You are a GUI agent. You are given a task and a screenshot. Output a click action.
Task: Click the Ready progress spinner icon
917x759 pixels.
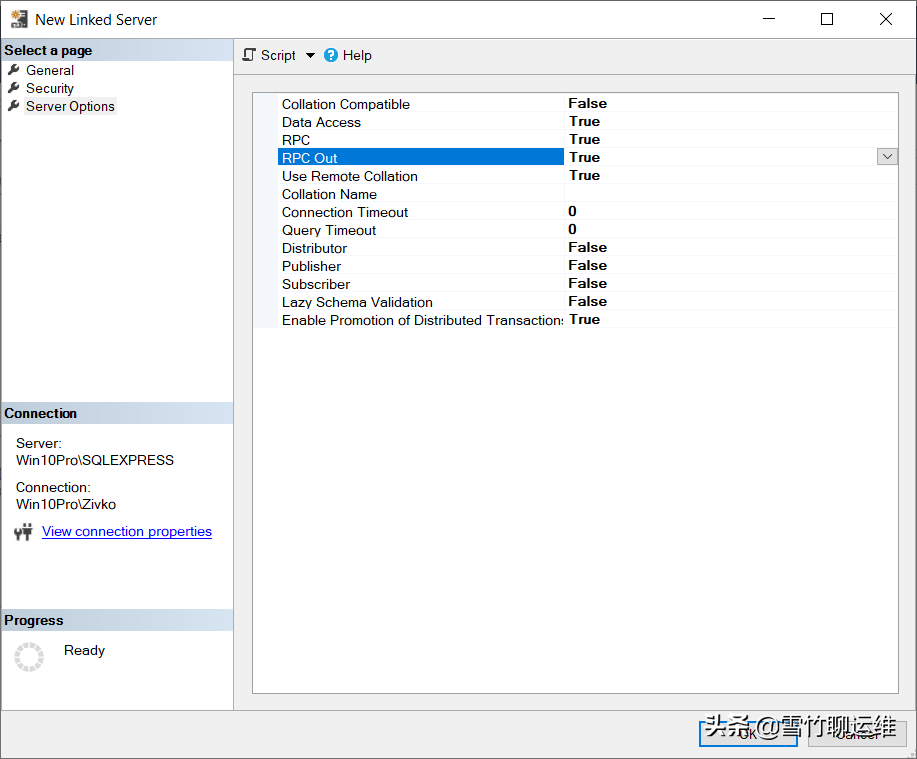click(x=29, y=657)
